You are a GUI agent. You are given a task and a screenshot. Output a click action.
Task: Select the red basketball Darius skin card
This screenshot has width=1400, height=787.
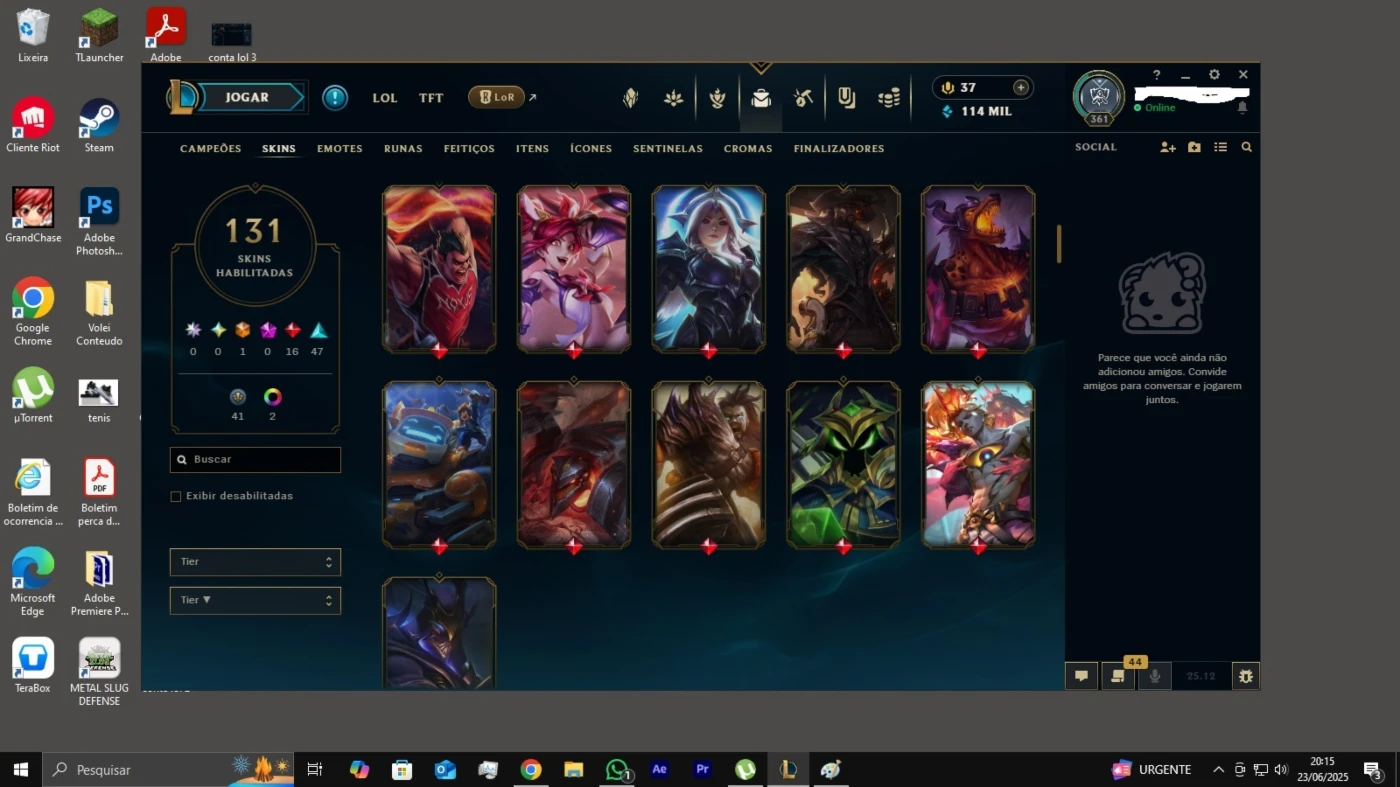(x=439, y=268)
